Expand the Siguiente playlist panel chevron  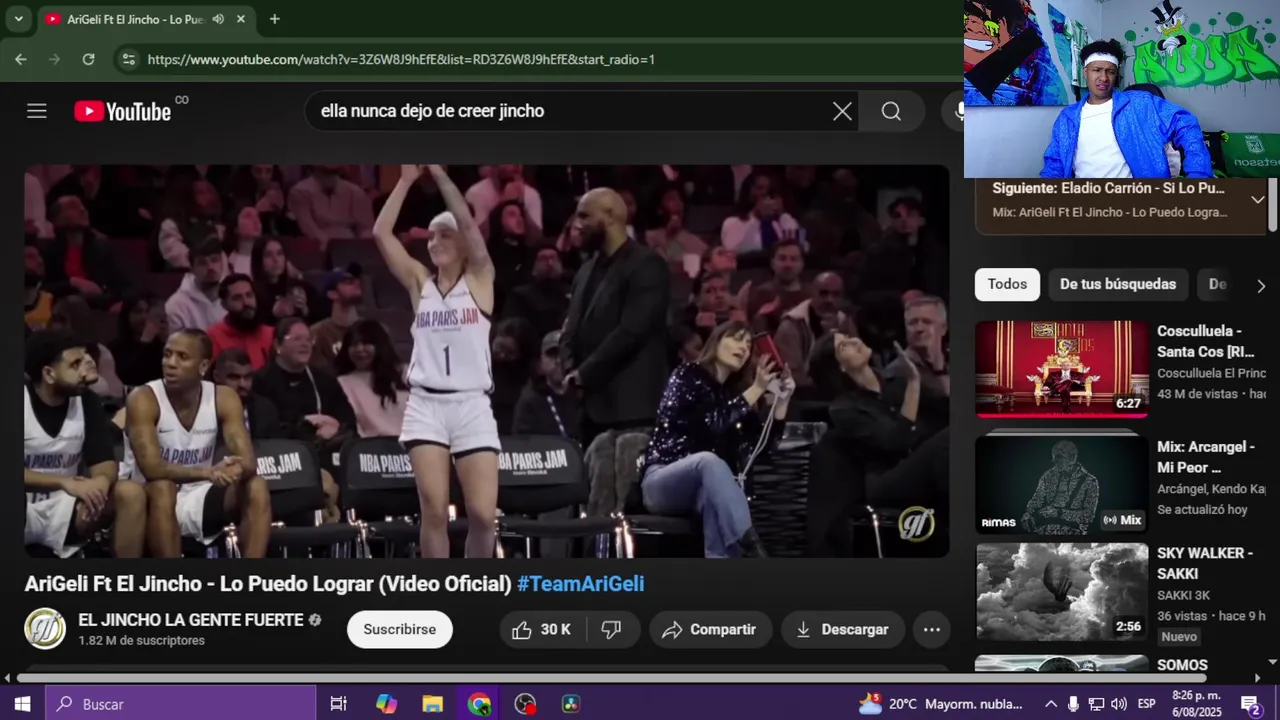coord(1257,199)
